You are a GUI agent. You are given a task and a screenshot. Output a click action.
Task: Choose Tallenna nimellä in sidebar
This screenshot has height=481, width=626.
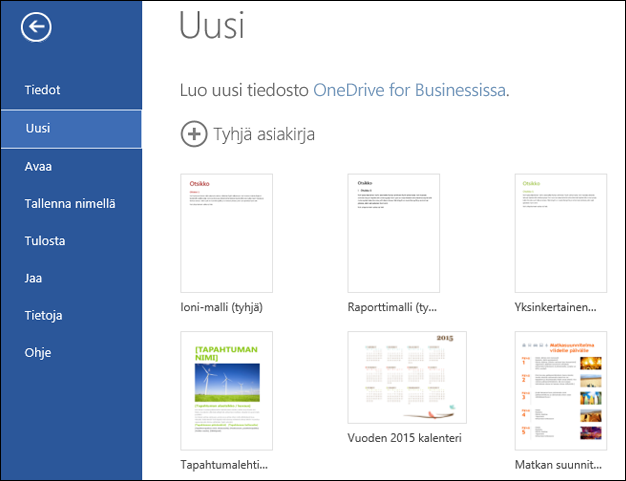71,204
